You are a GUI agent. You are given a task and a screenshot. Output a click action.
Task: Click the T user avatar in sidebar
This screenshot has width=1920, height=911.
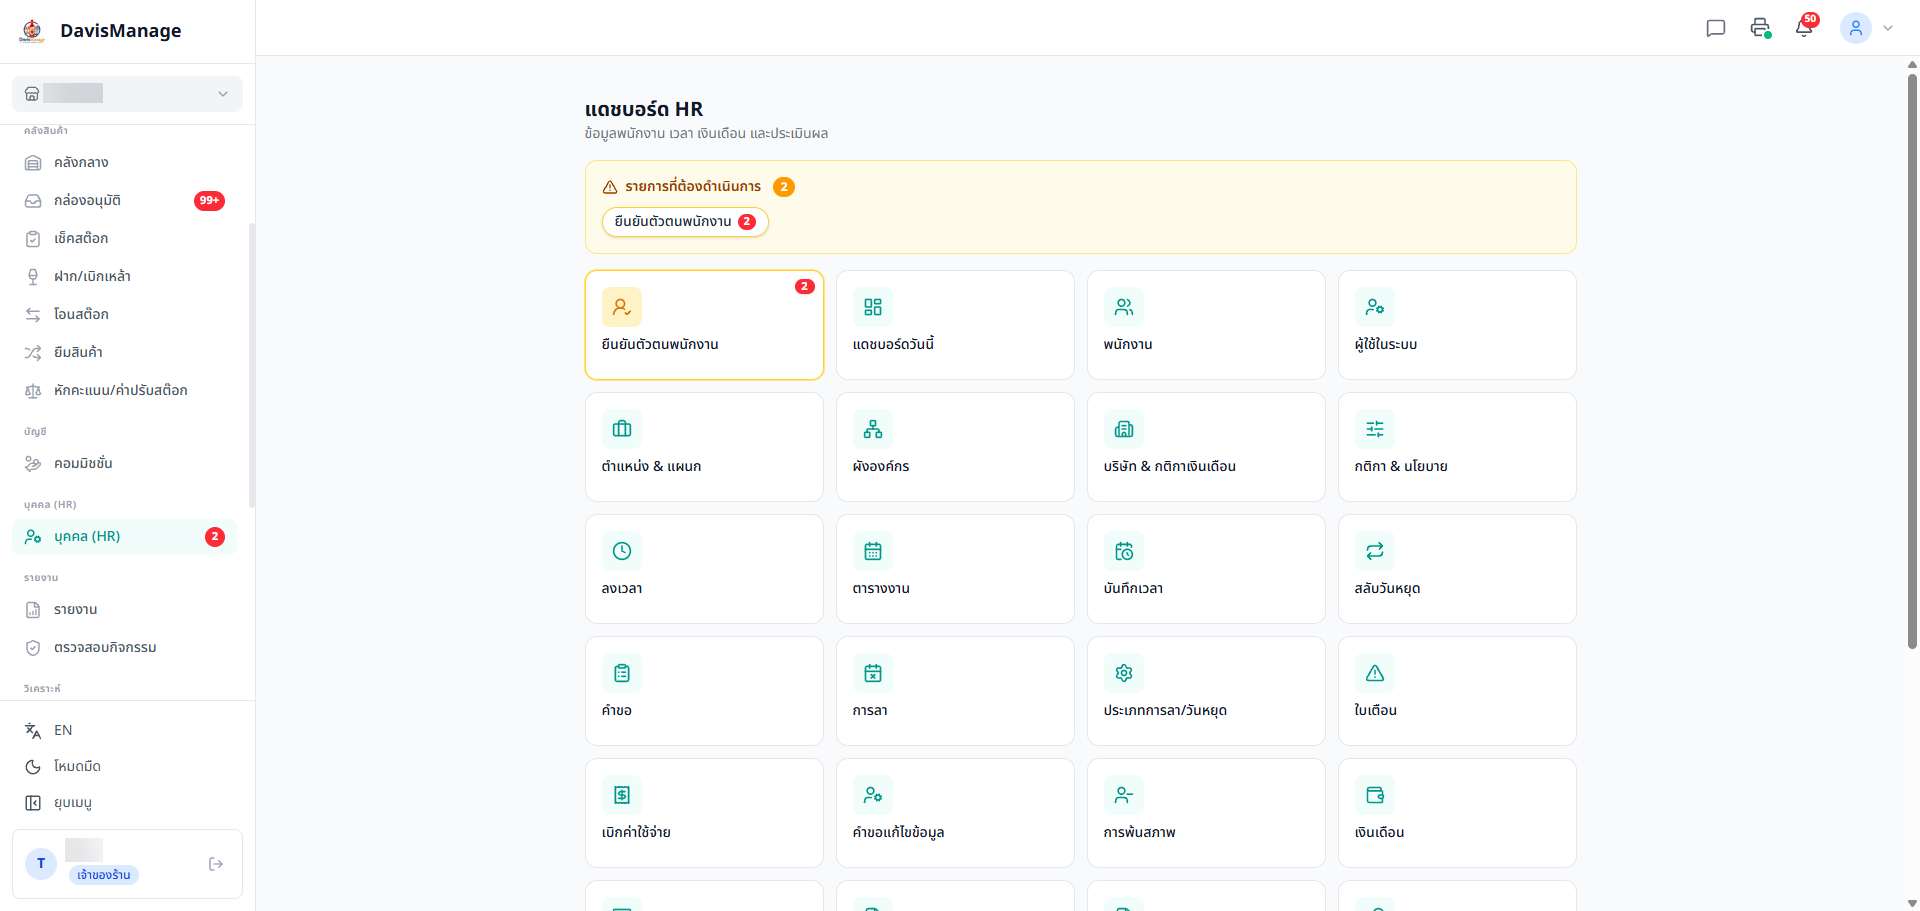[x=41, y=863]
